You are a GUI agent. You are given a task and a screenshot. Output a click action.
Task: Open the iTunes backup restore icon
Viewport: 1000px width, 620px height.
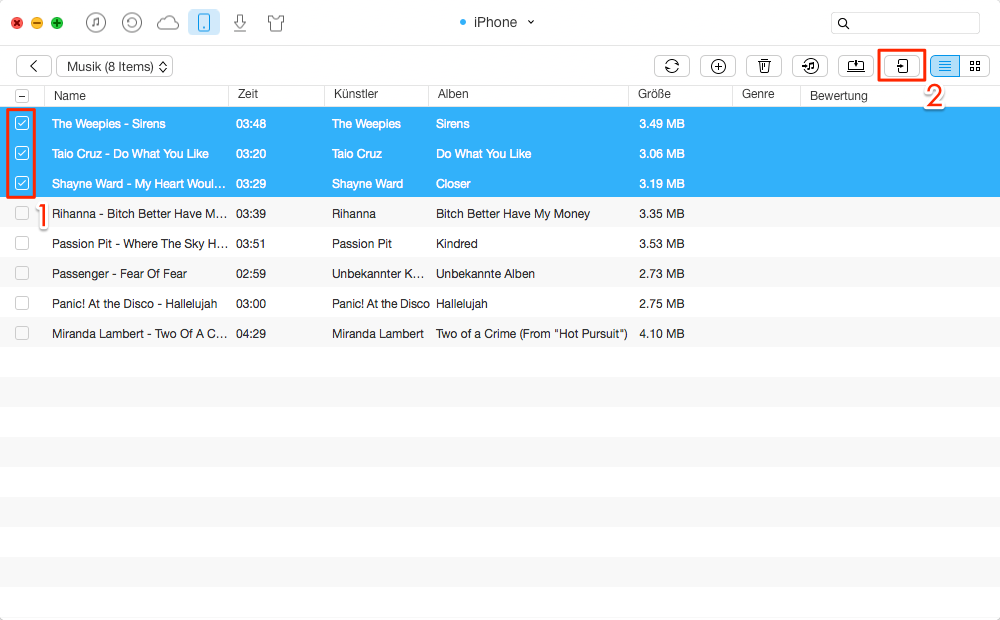132,23
